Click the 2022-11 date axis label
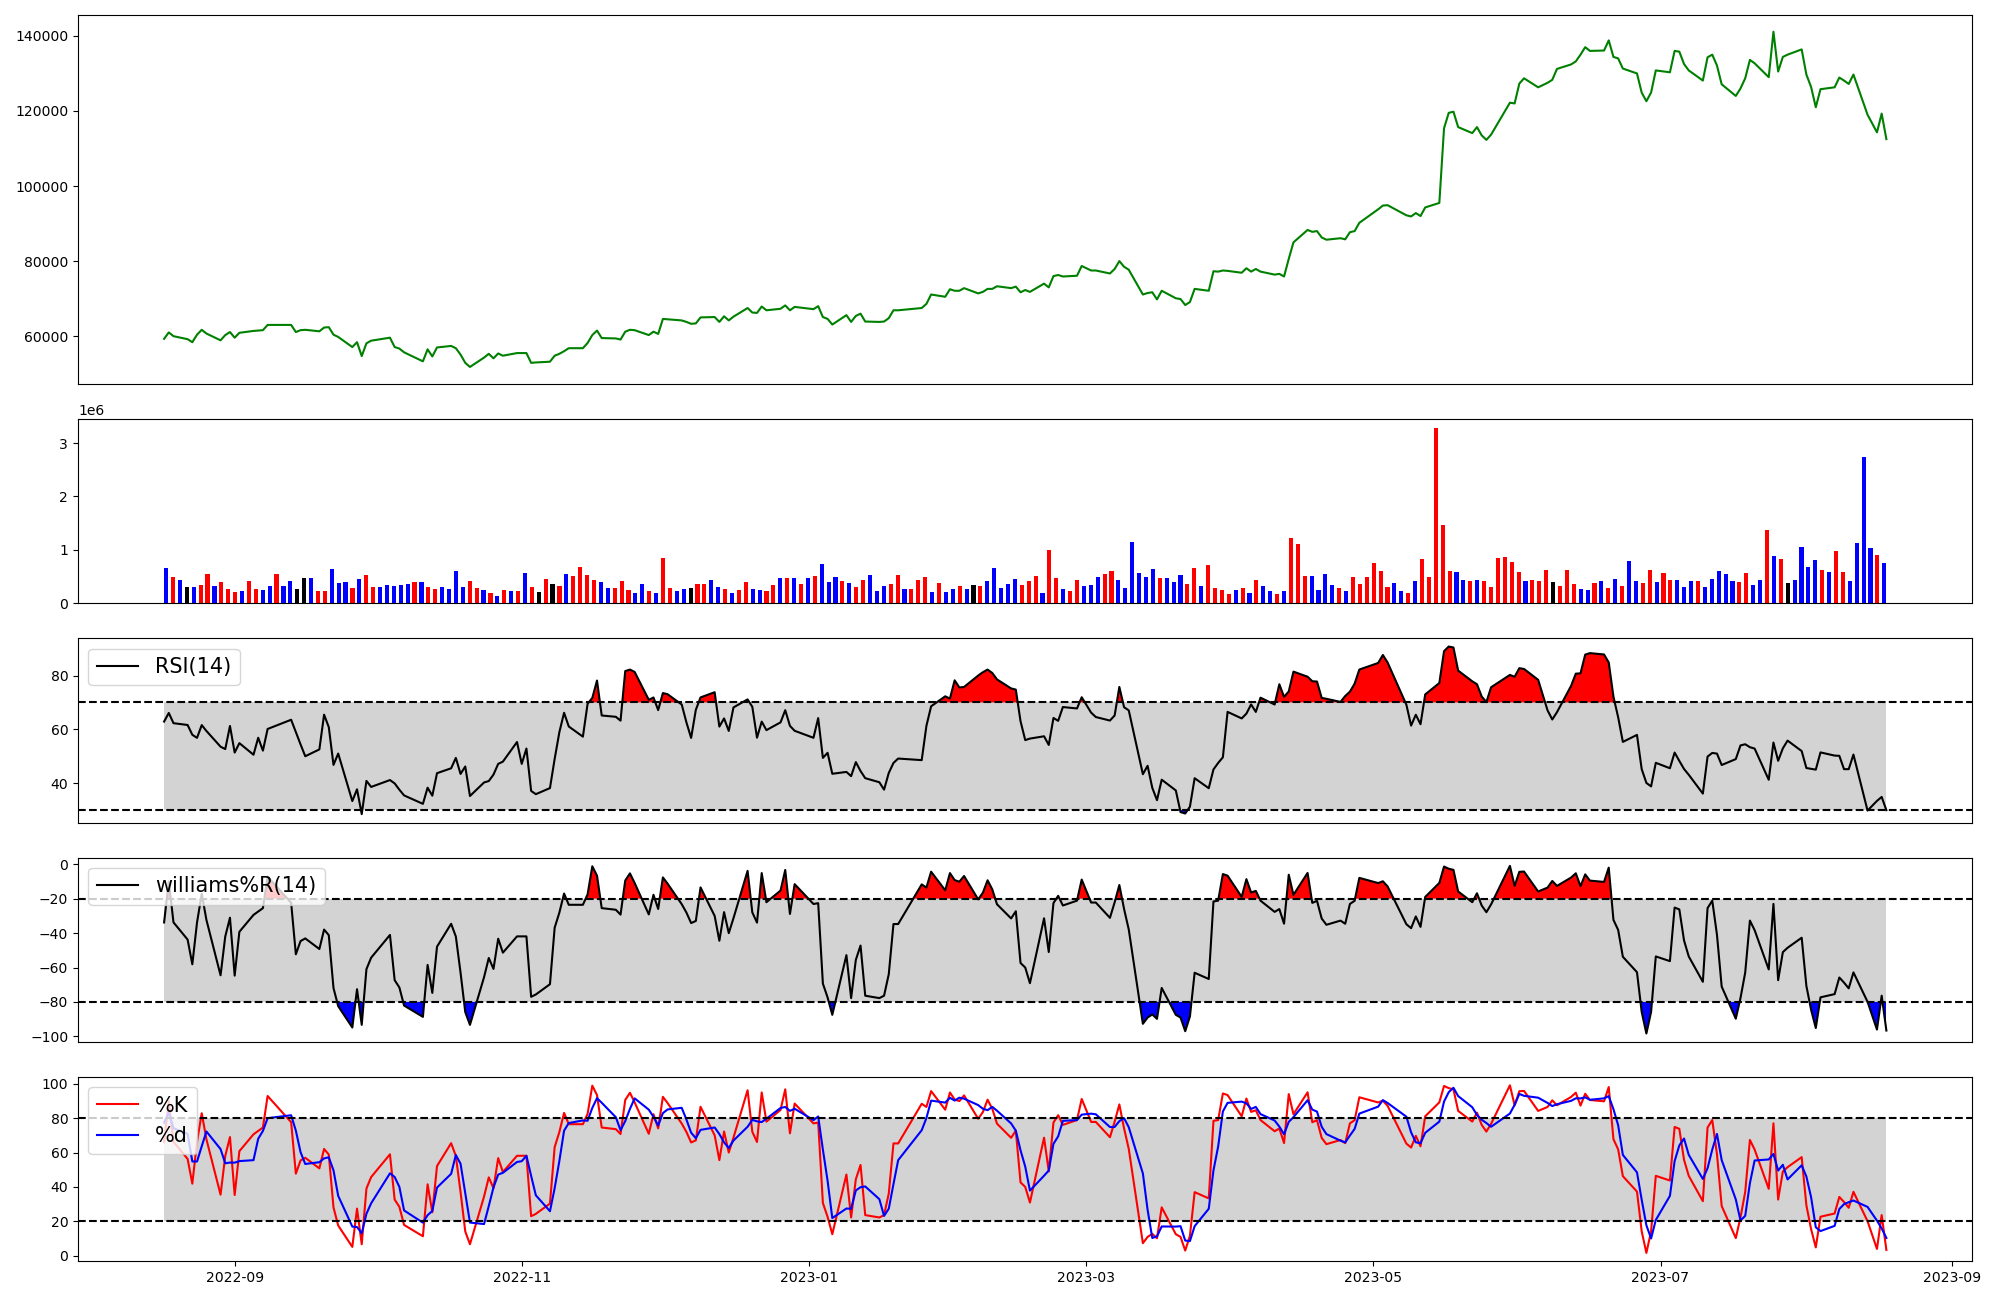Screen dimensions: 2000x1300 [x=522, y=1277]
